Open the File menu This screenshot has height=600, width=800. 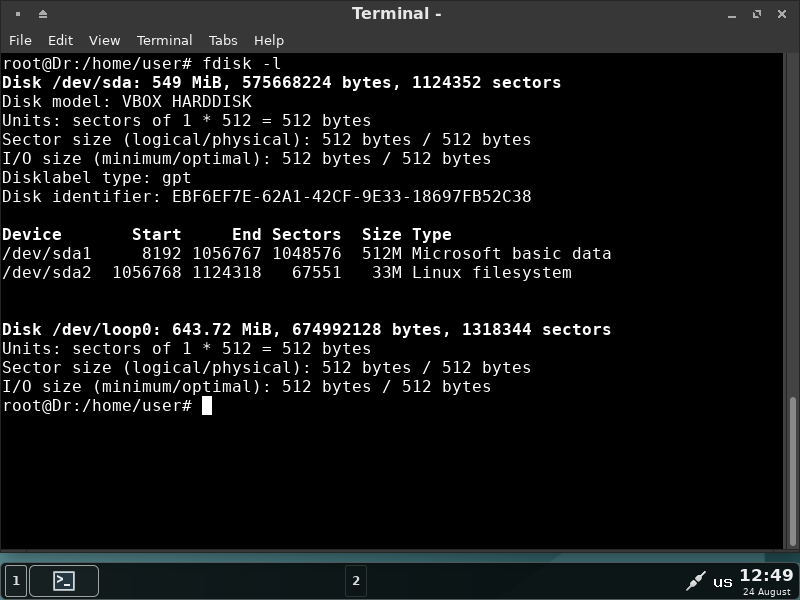(x=20, y=40)
